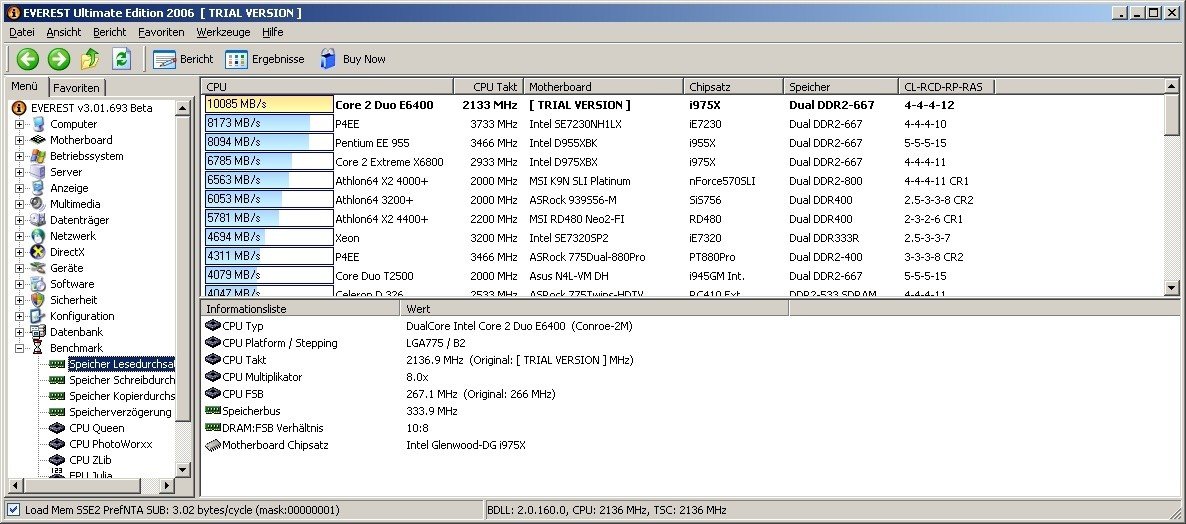Expand the Multimedia tree node
Viewport: 1186px width, 524px height.
(x=20, y=204)
